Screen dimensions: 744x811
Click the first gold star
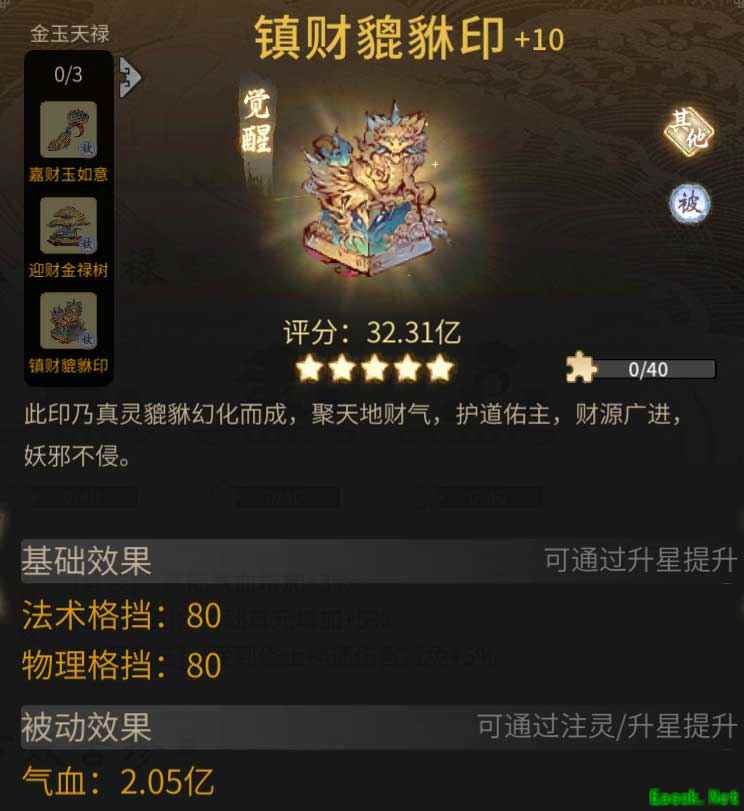[309, 368]
